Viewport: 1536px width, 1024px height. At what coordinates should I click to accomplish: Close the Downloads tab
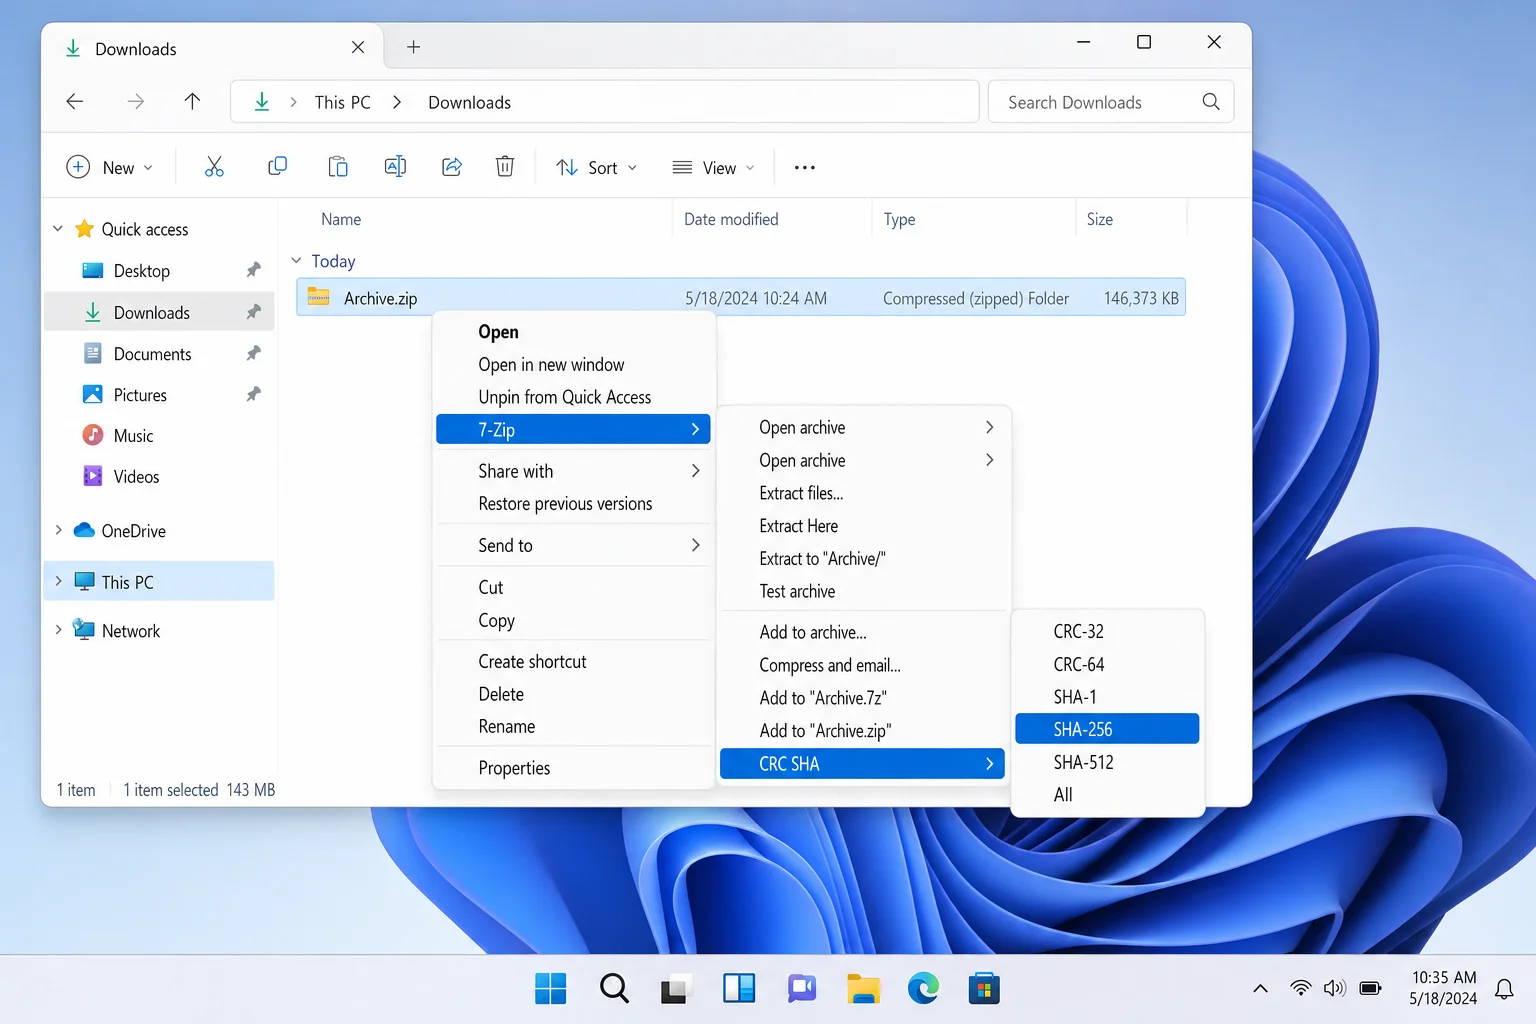pyautogui.click(x=358, y=47)
